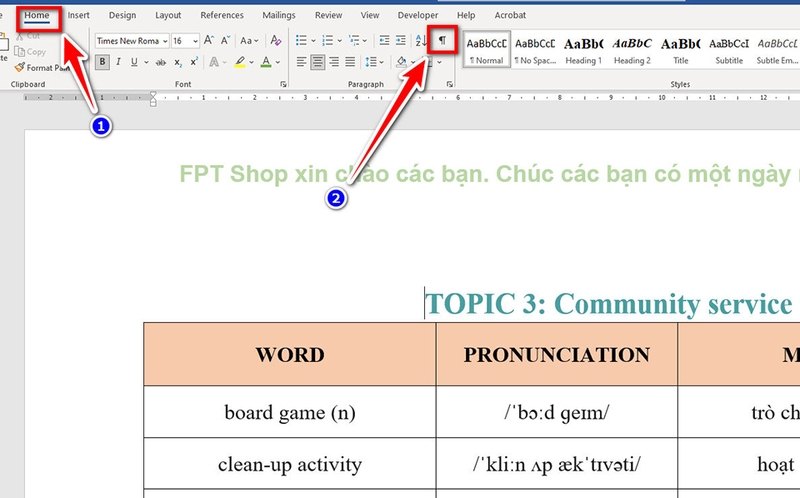Sort the selected text
The width and height of the screenshot is (800, 498).
pyautogui.click(x=421, y=40)
